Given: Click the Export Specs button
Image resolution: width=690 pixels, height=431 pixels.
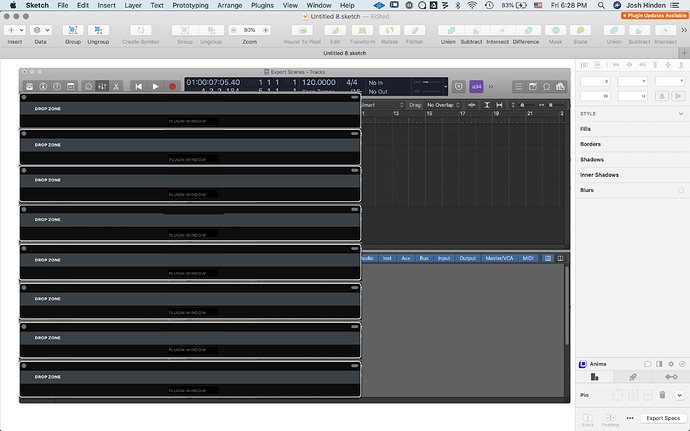Looking at the screenshot, I should pyautogui.click(x=663, y=418).
